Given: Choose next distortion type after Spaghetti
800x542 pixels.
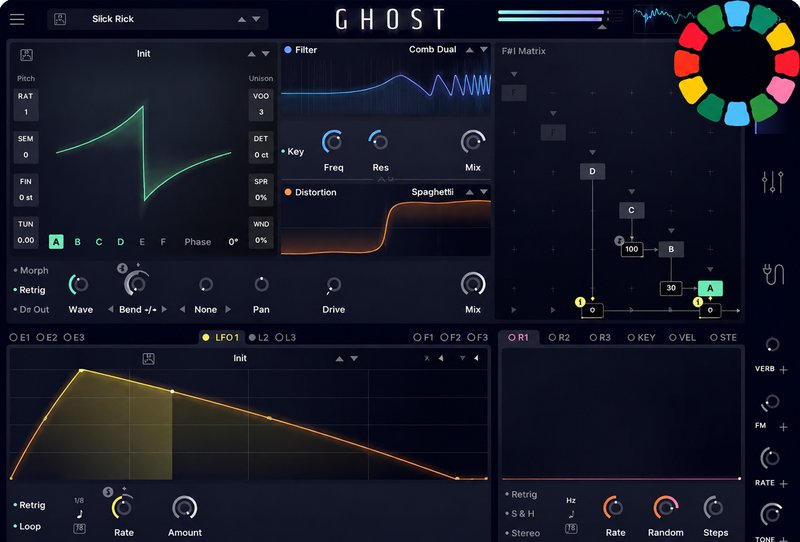Looking at the screenshot, I should (484, 192).
